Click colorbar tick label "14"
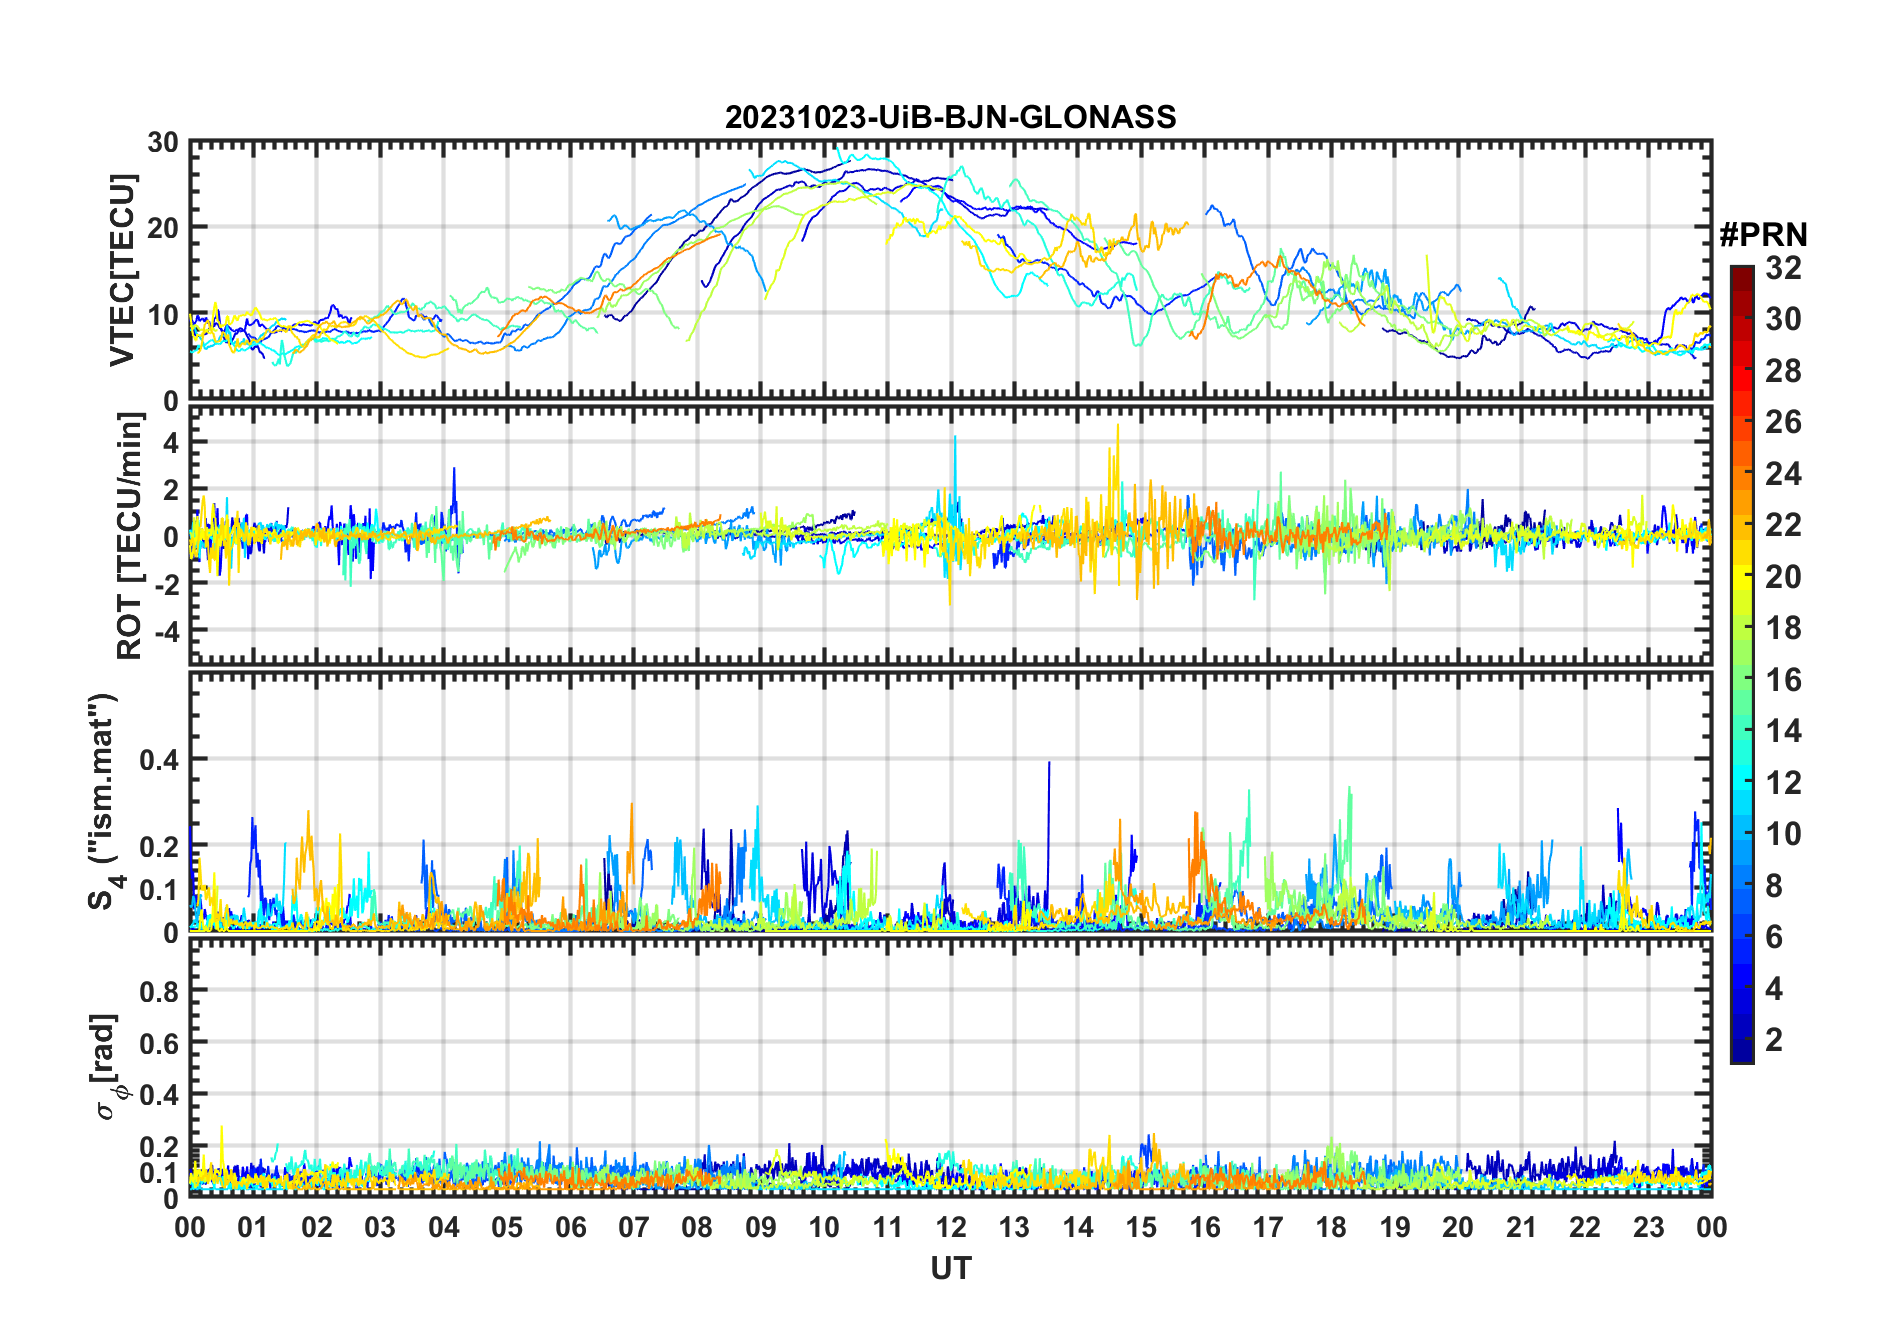The height and width of the screenshot is (1330, 1902). coord(1783,731)
